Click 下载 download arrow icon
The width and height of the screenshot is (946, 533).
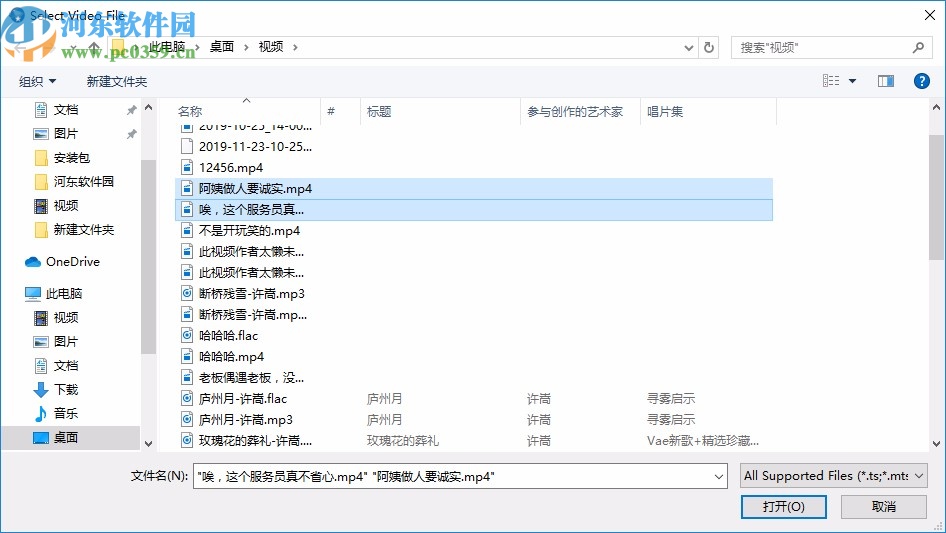40,390
